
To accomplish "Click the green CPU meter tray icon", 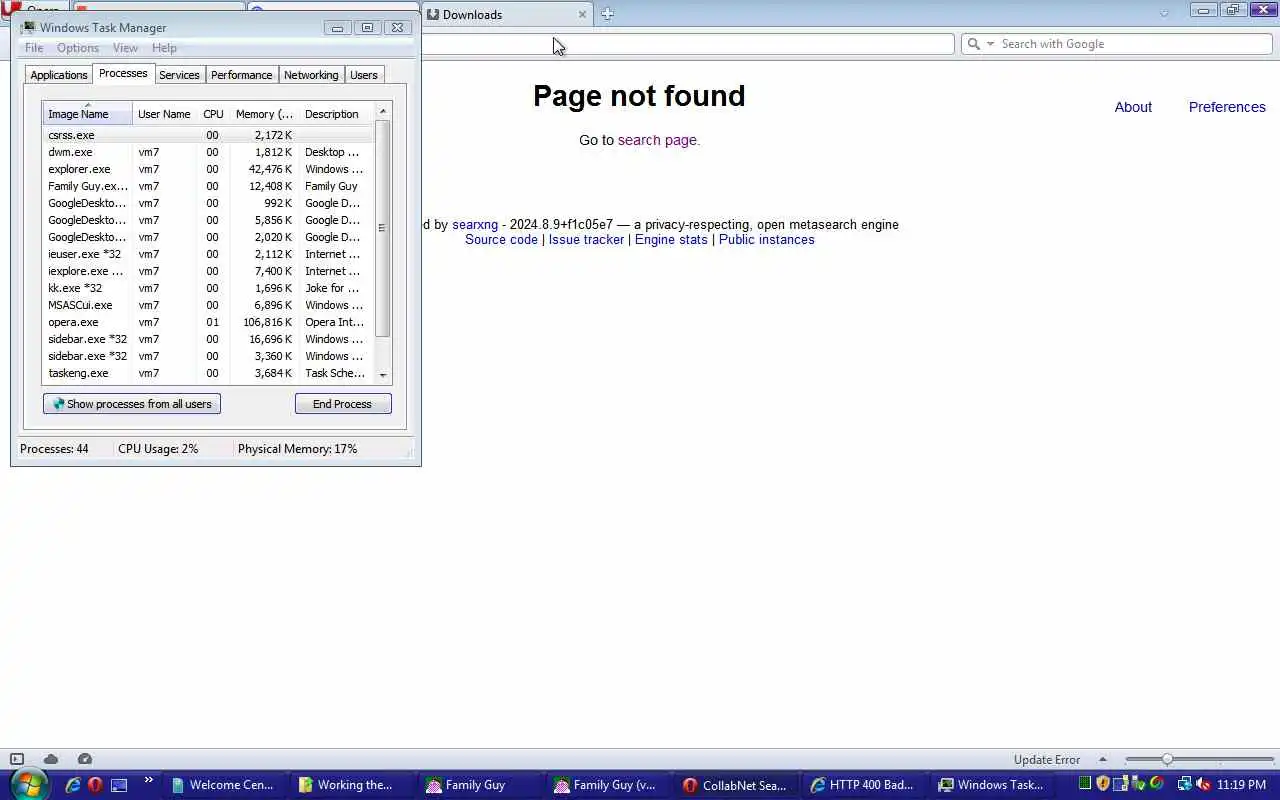I will (1085, 784).
